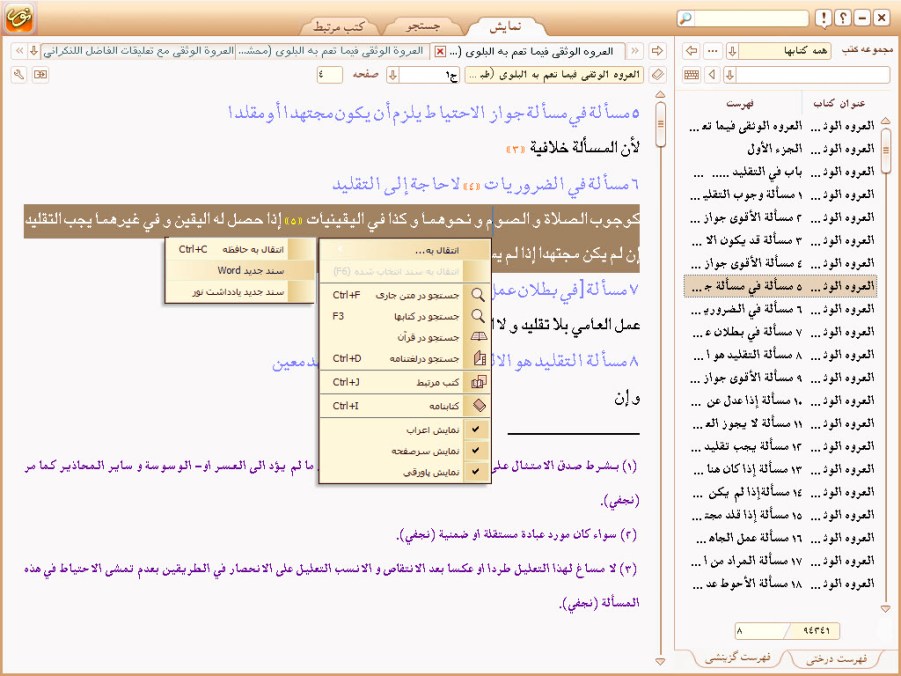Click the three dots button near همه کتابها
Screen dimensions: 901x676
tap(713, 51)
